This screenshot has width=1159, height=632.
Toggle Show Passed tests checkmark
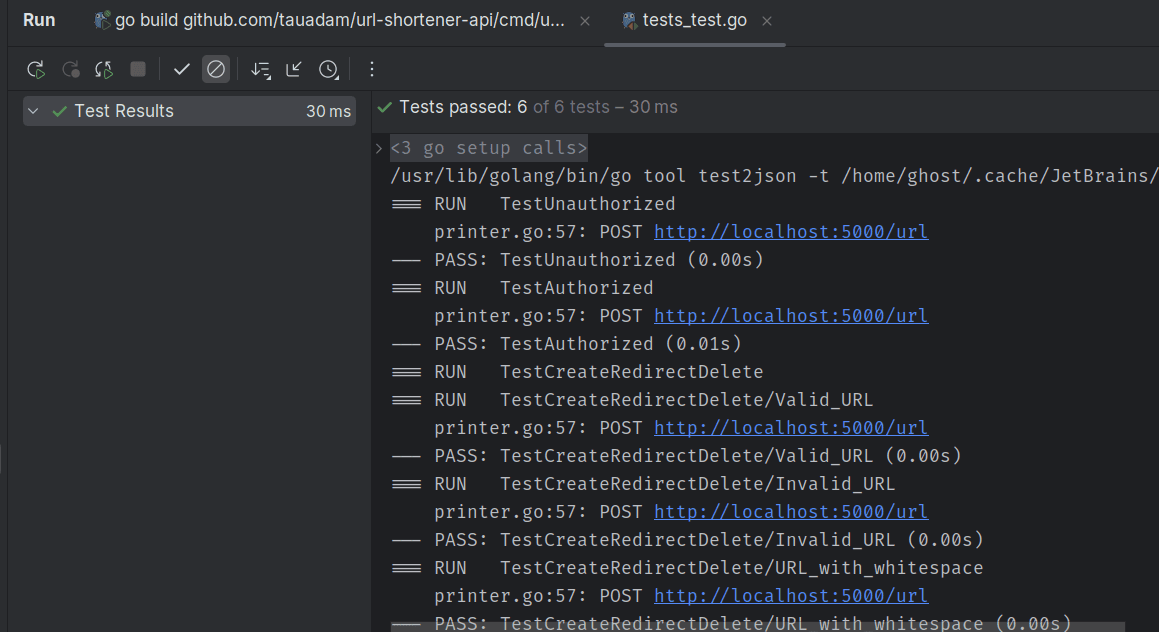[x=181, y=69]
